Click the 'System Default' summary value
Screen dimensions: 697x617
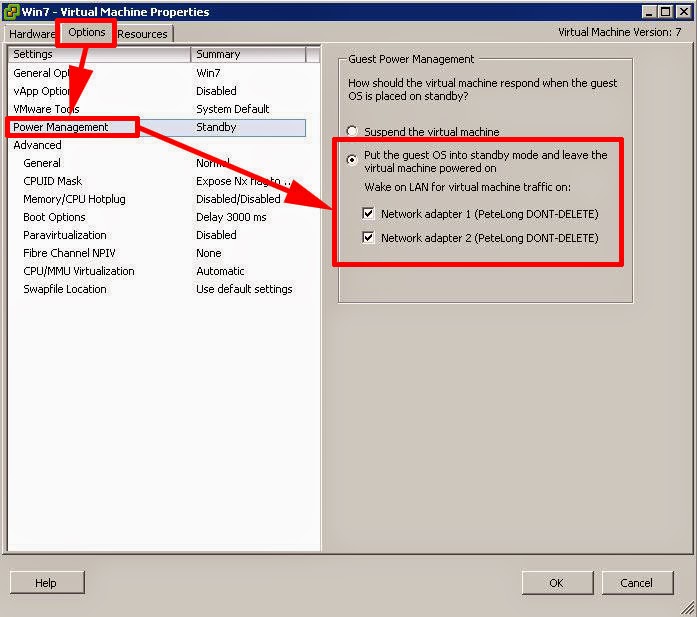(x=232, y=109)
